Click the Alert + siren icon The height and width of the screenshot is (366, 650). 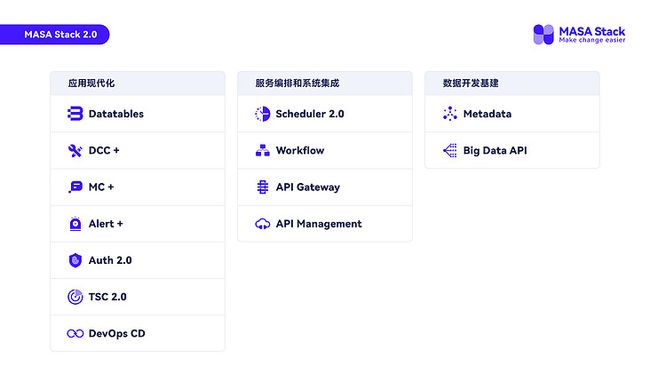75,224
